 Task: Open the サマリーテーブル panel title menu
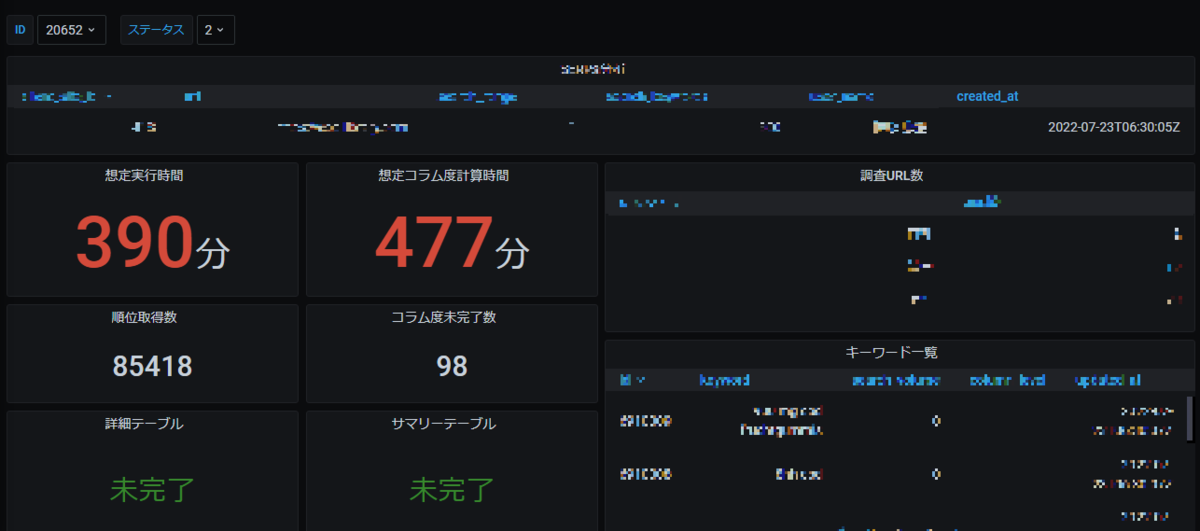[x=444, y=423]
